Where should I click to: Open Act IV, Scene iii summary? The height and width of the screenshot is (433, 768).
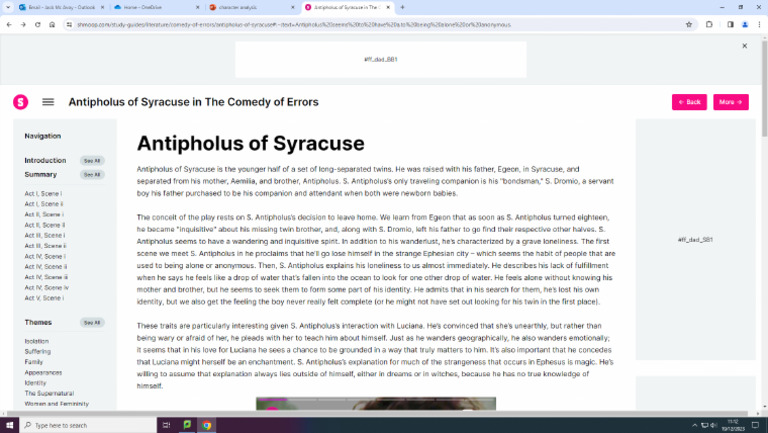[46, 277]
